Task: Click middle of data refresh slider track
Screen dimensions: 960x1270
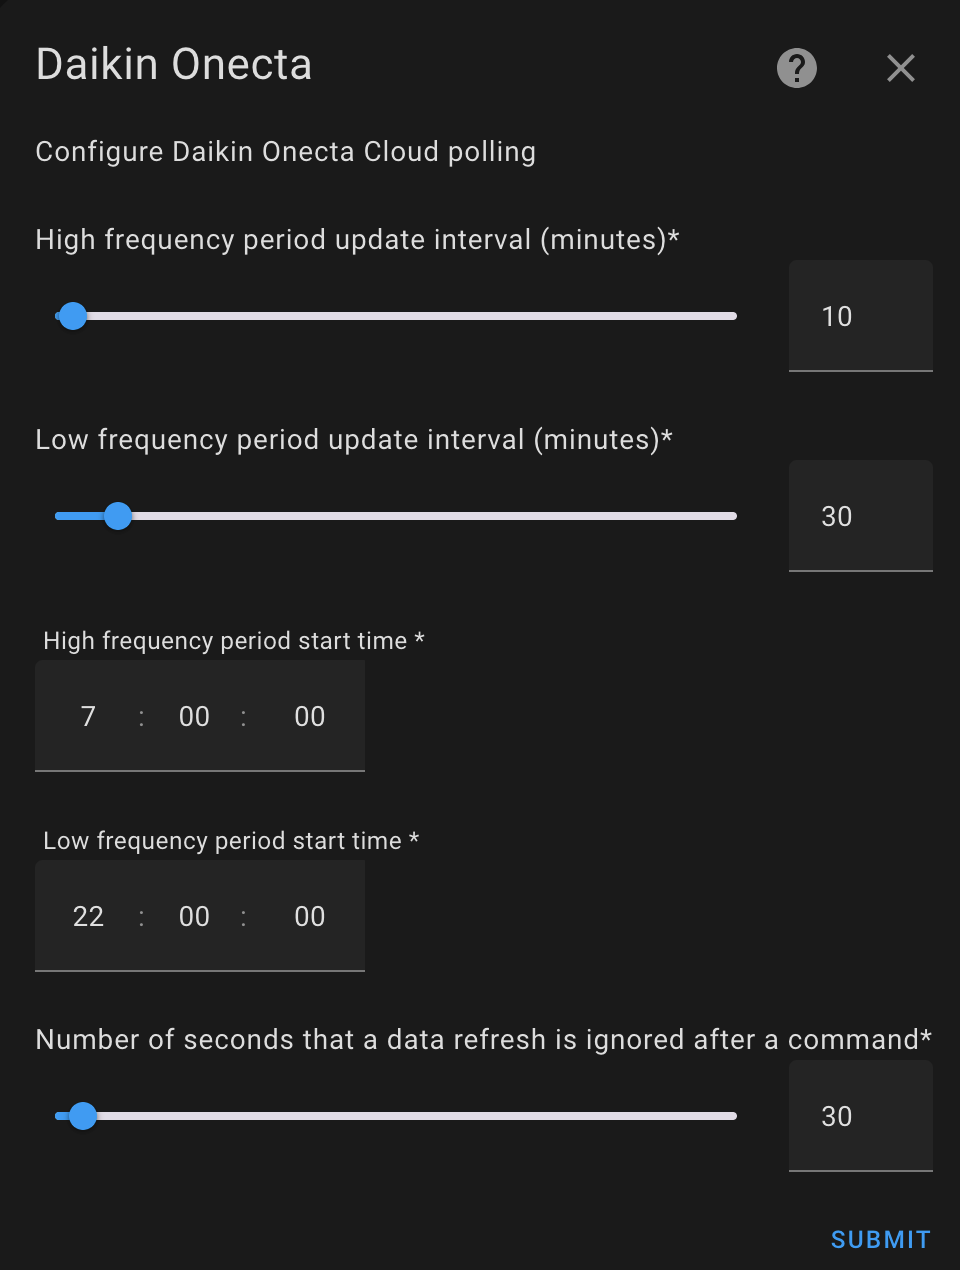Action: click(x=396, y=1116)
